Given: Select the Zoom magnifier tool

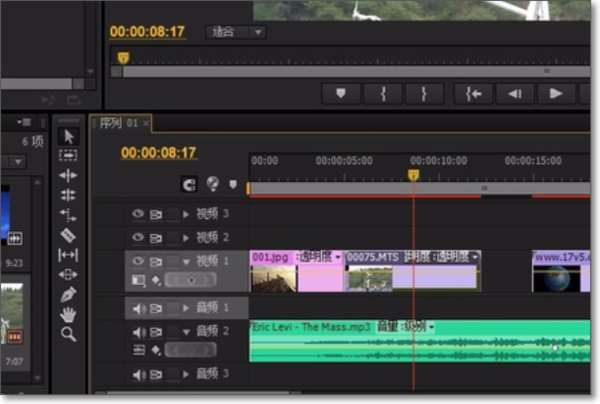Looking at the screenshot, I should point(68,334).
